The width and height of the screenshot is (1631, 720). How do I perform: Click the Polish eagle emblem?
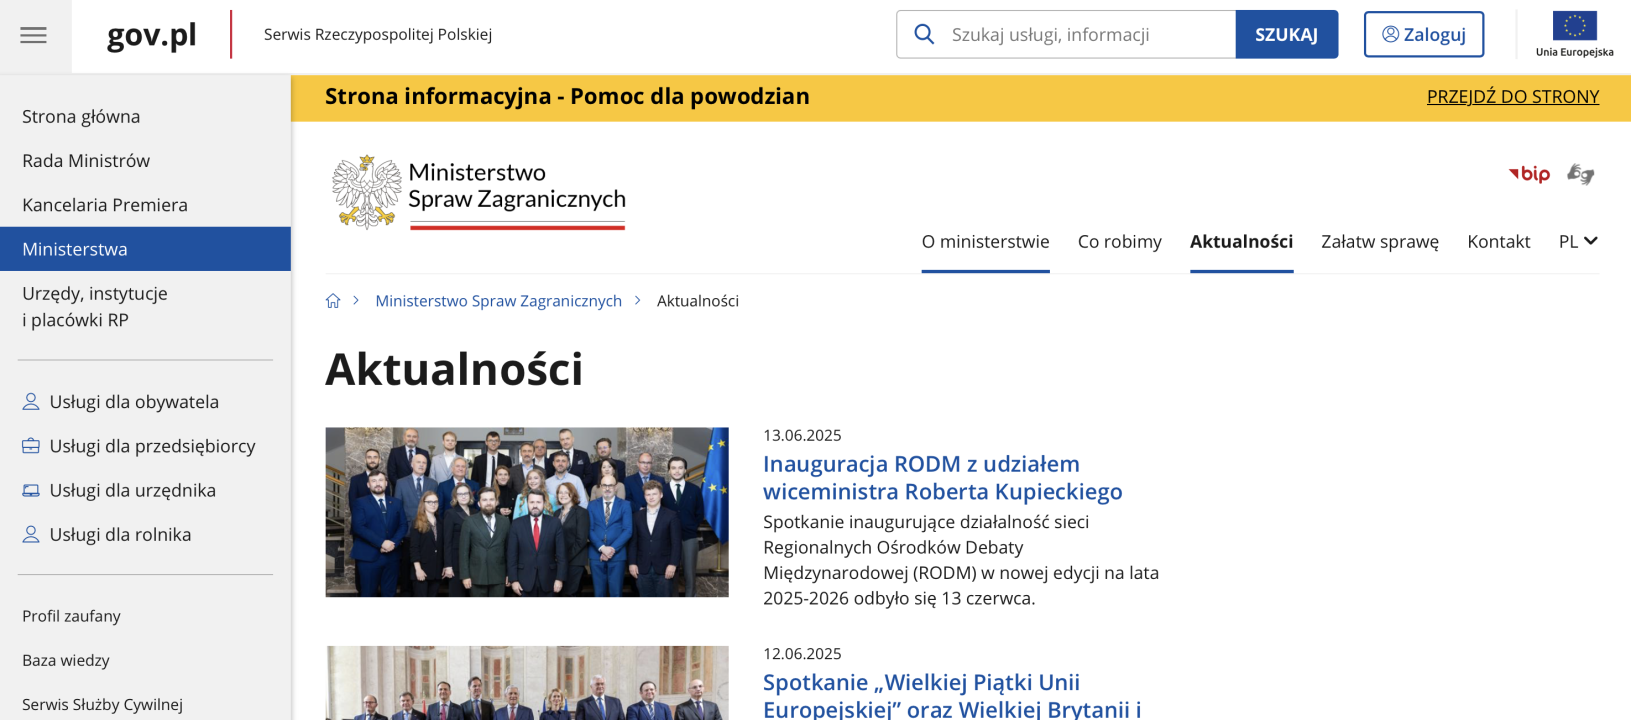366,192
